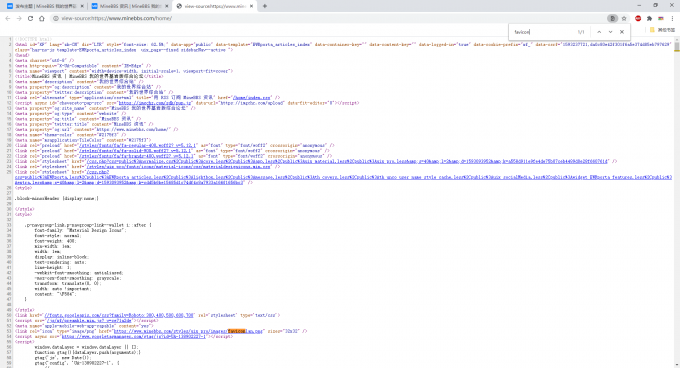Image resolution: width=680 pixels, height=368 pixels.
Task: Open the materialdesignicons.min.css link on line 24
Action: coord(179,166)
